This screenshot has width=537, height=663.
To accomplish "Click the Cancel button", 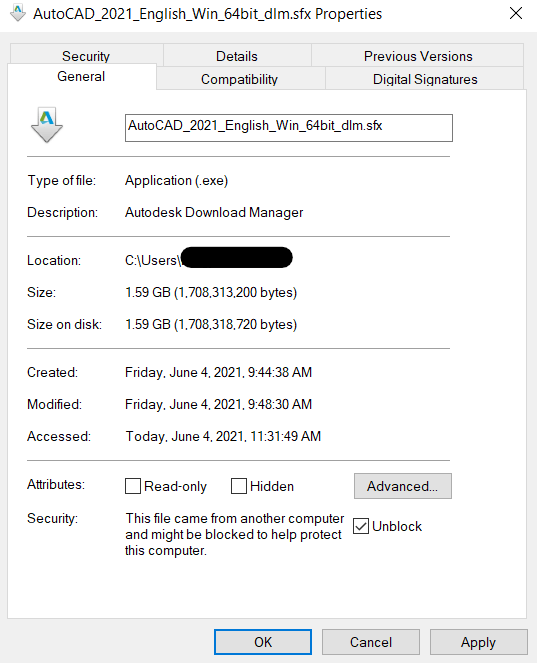I will (371, 642).
